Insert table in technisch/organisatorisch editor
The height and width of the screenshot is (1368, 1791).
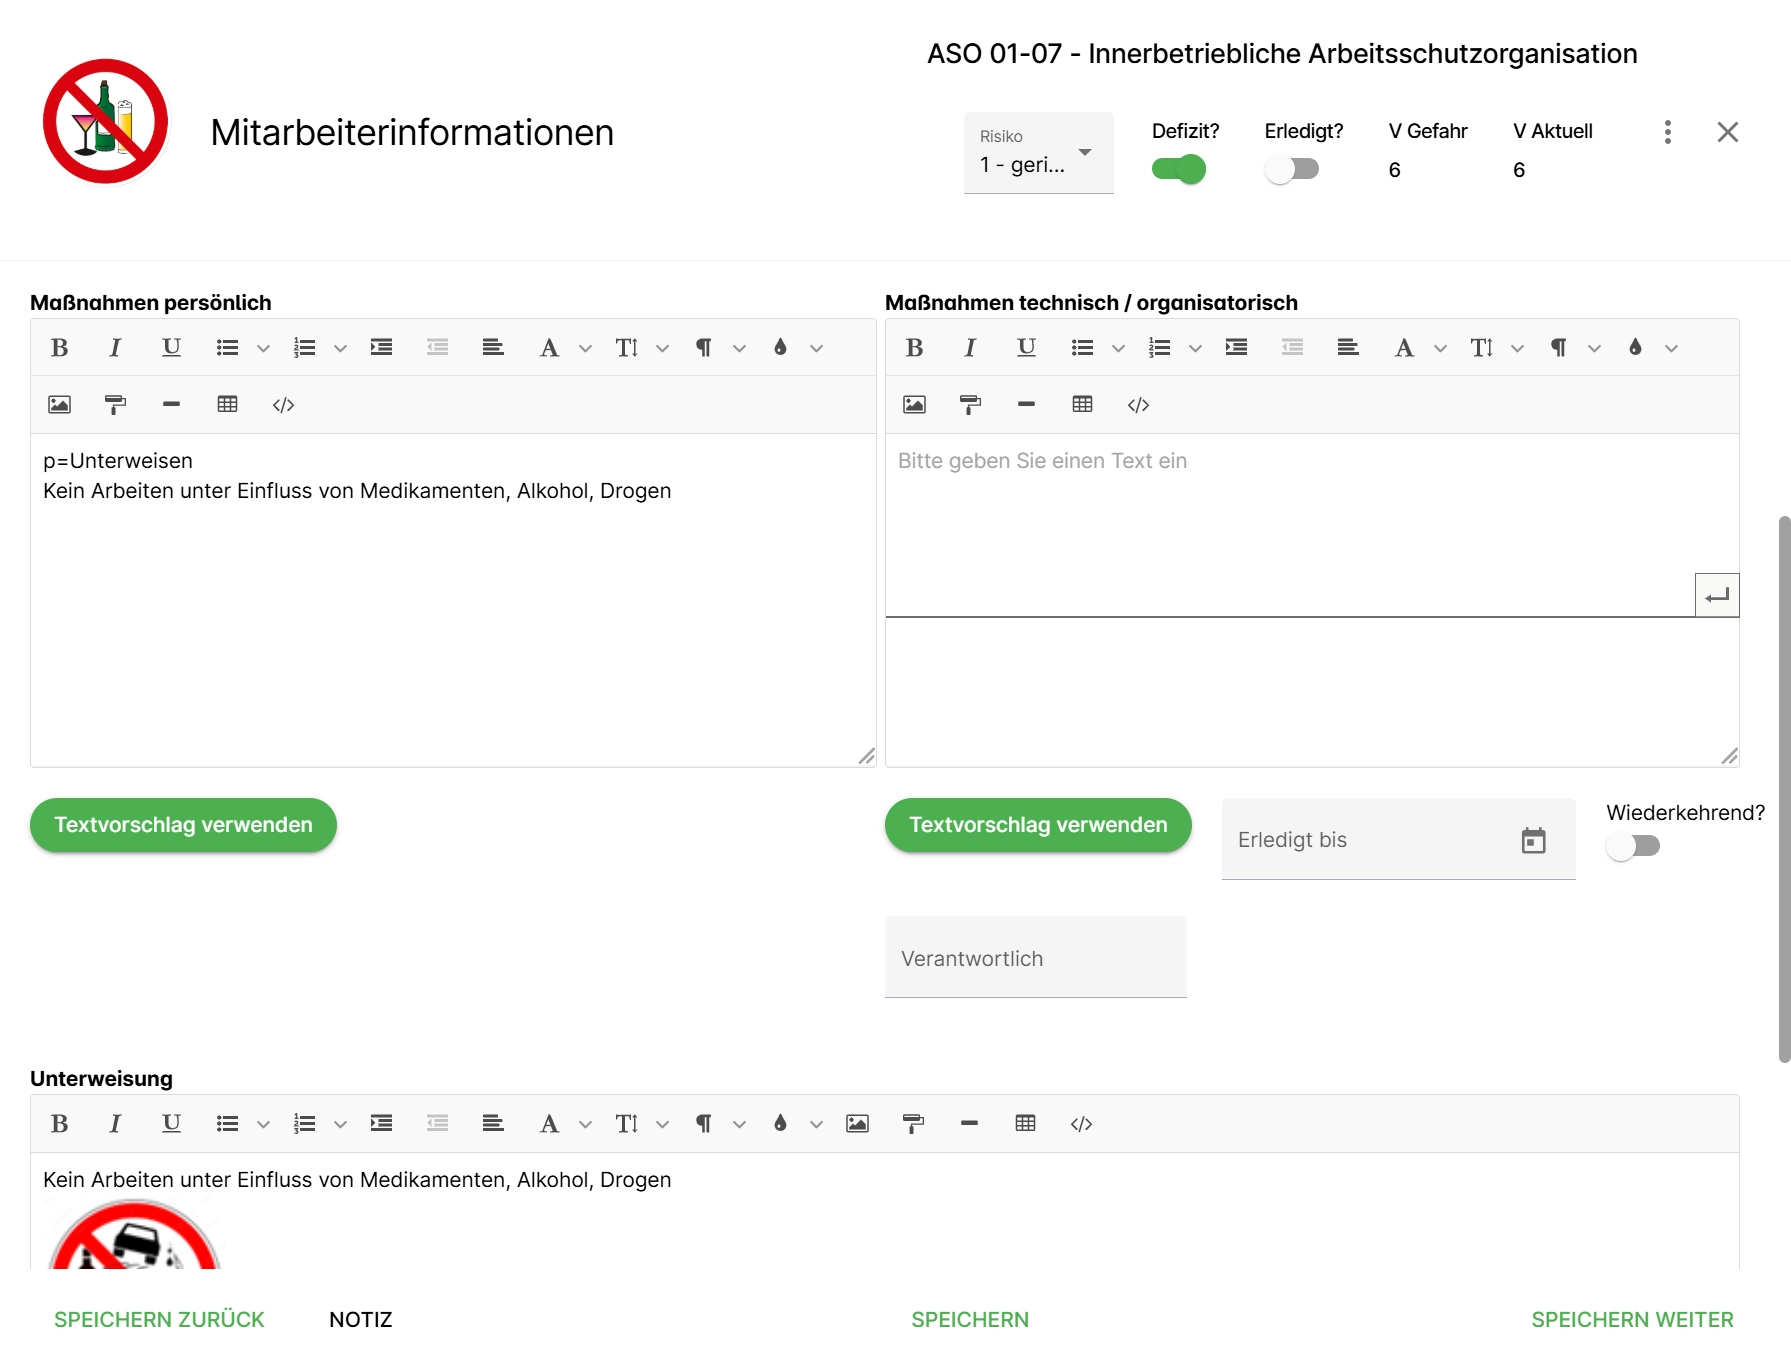coord(1082,405)
